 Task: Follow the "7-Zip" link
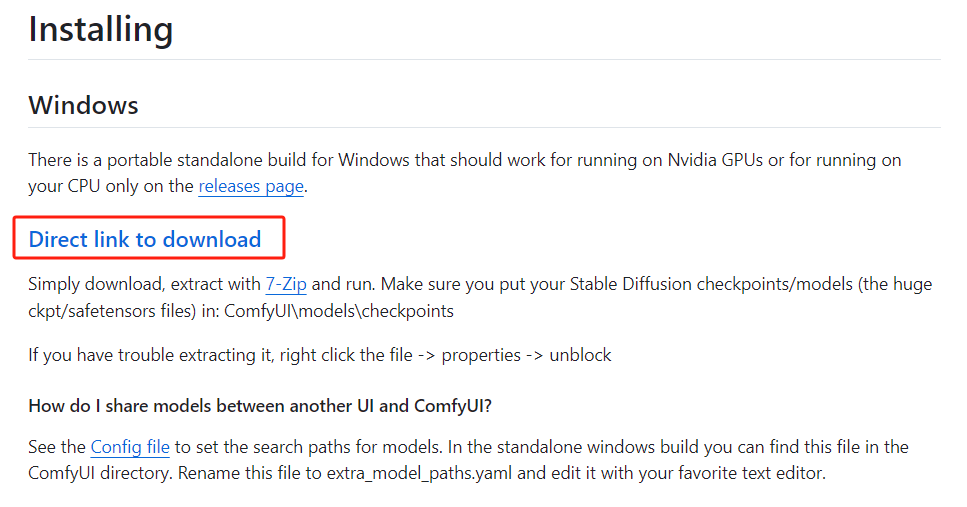[286, 284]
